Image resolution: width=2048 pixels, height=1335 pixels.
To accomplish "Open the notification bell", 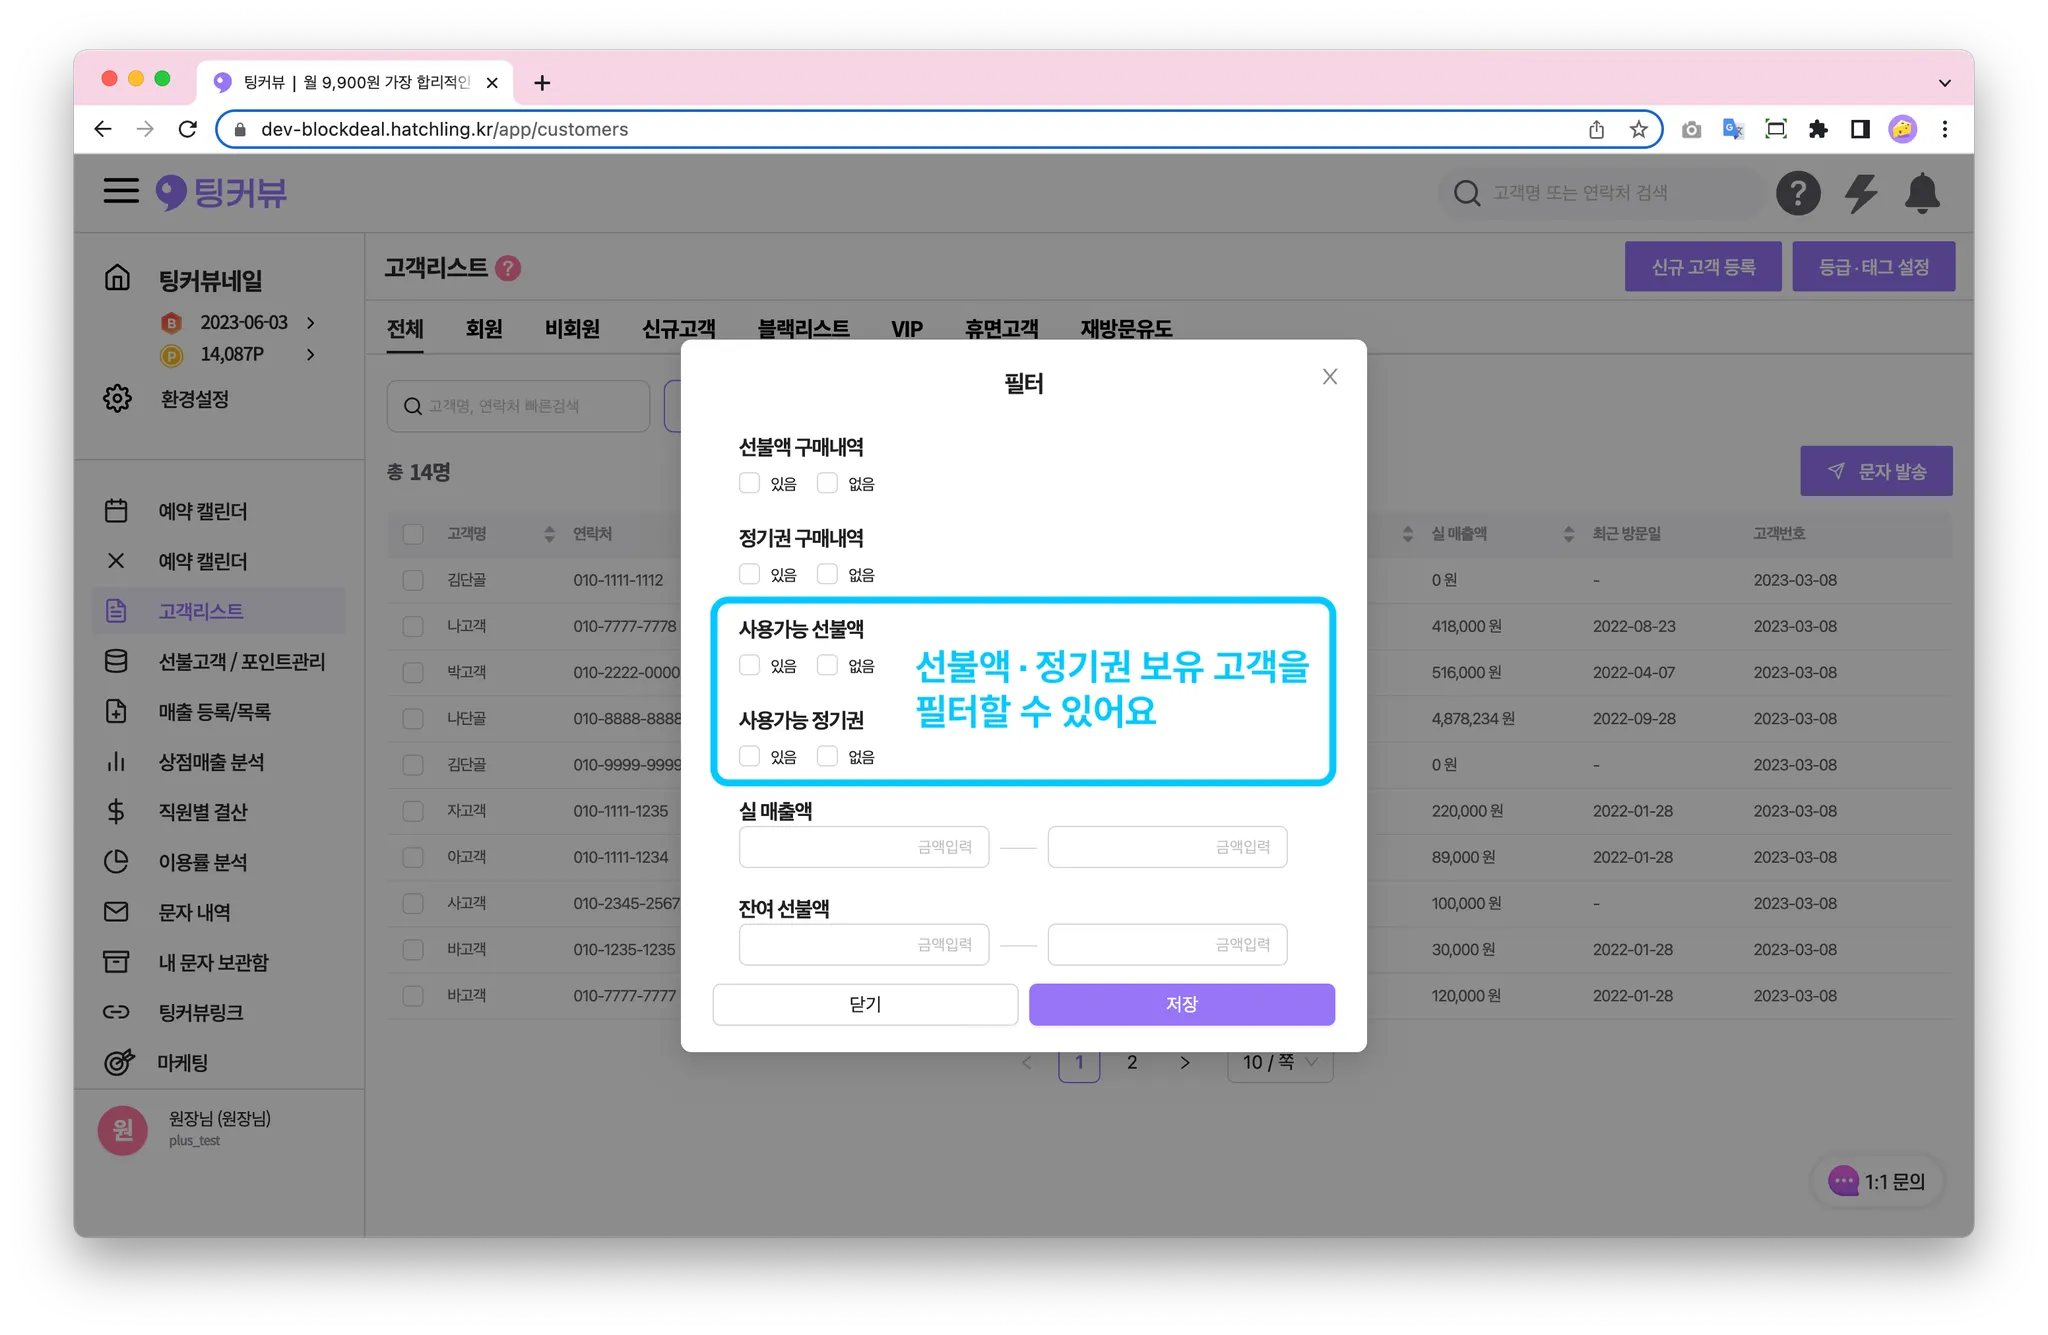I will (1922, 193).
